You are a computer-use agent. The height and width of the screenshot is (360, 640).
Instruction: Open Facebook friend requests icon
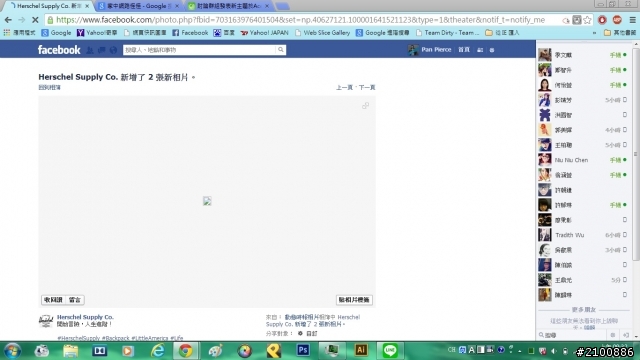(90, 50)
